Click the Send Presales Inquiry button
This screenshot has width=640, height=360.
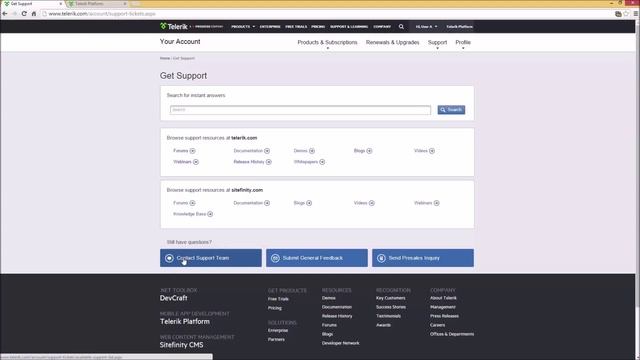click(x=423, y=258)
